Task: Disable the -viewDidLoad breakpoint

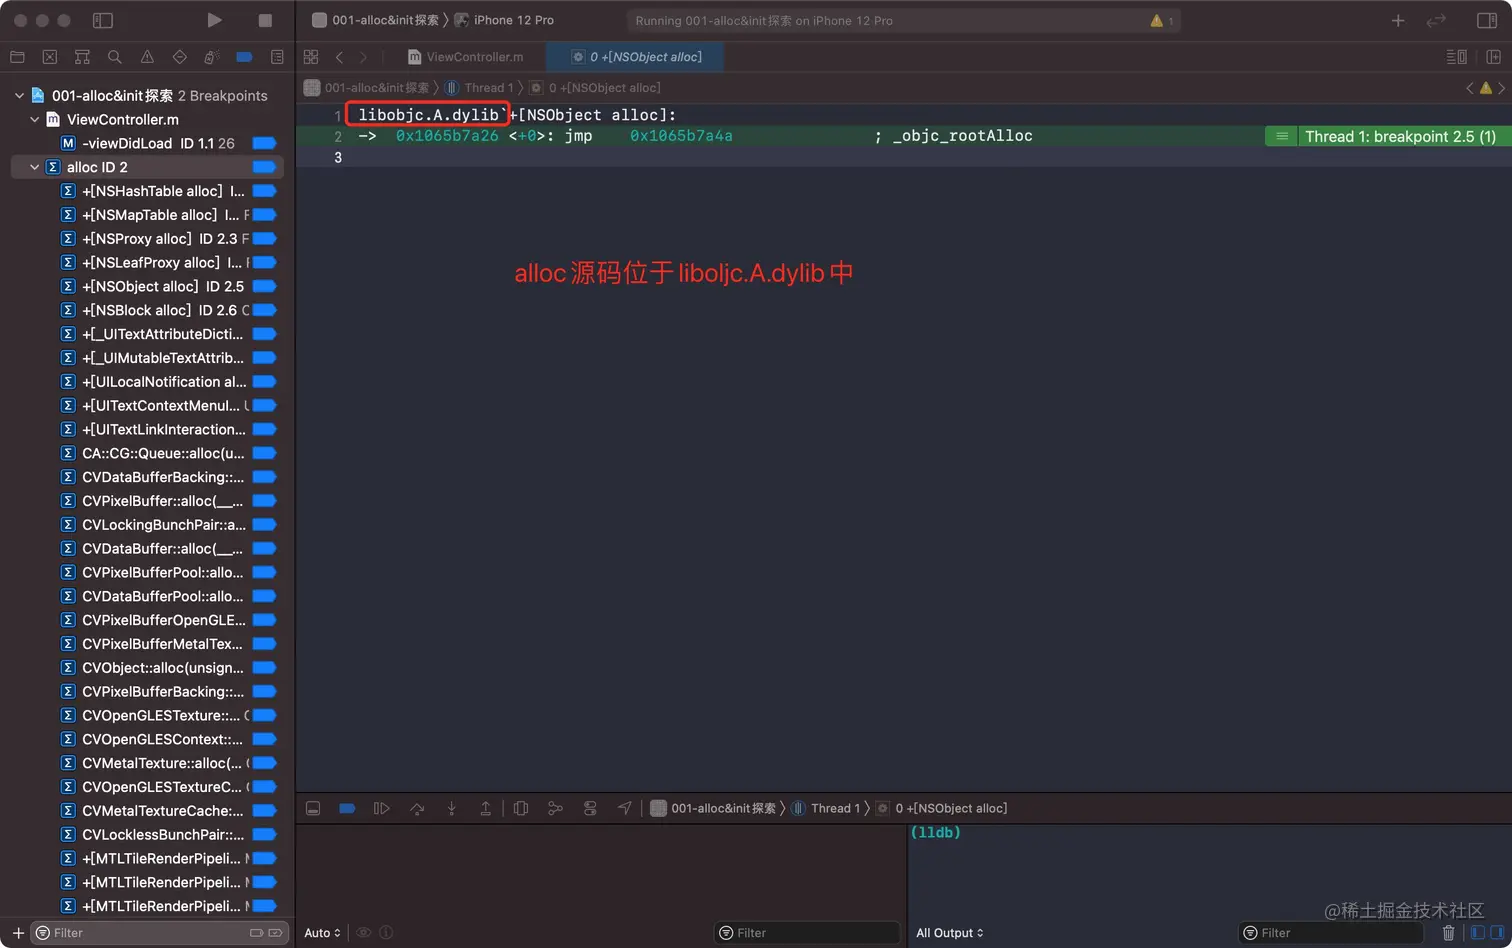Action: click(x=264, y=143)
